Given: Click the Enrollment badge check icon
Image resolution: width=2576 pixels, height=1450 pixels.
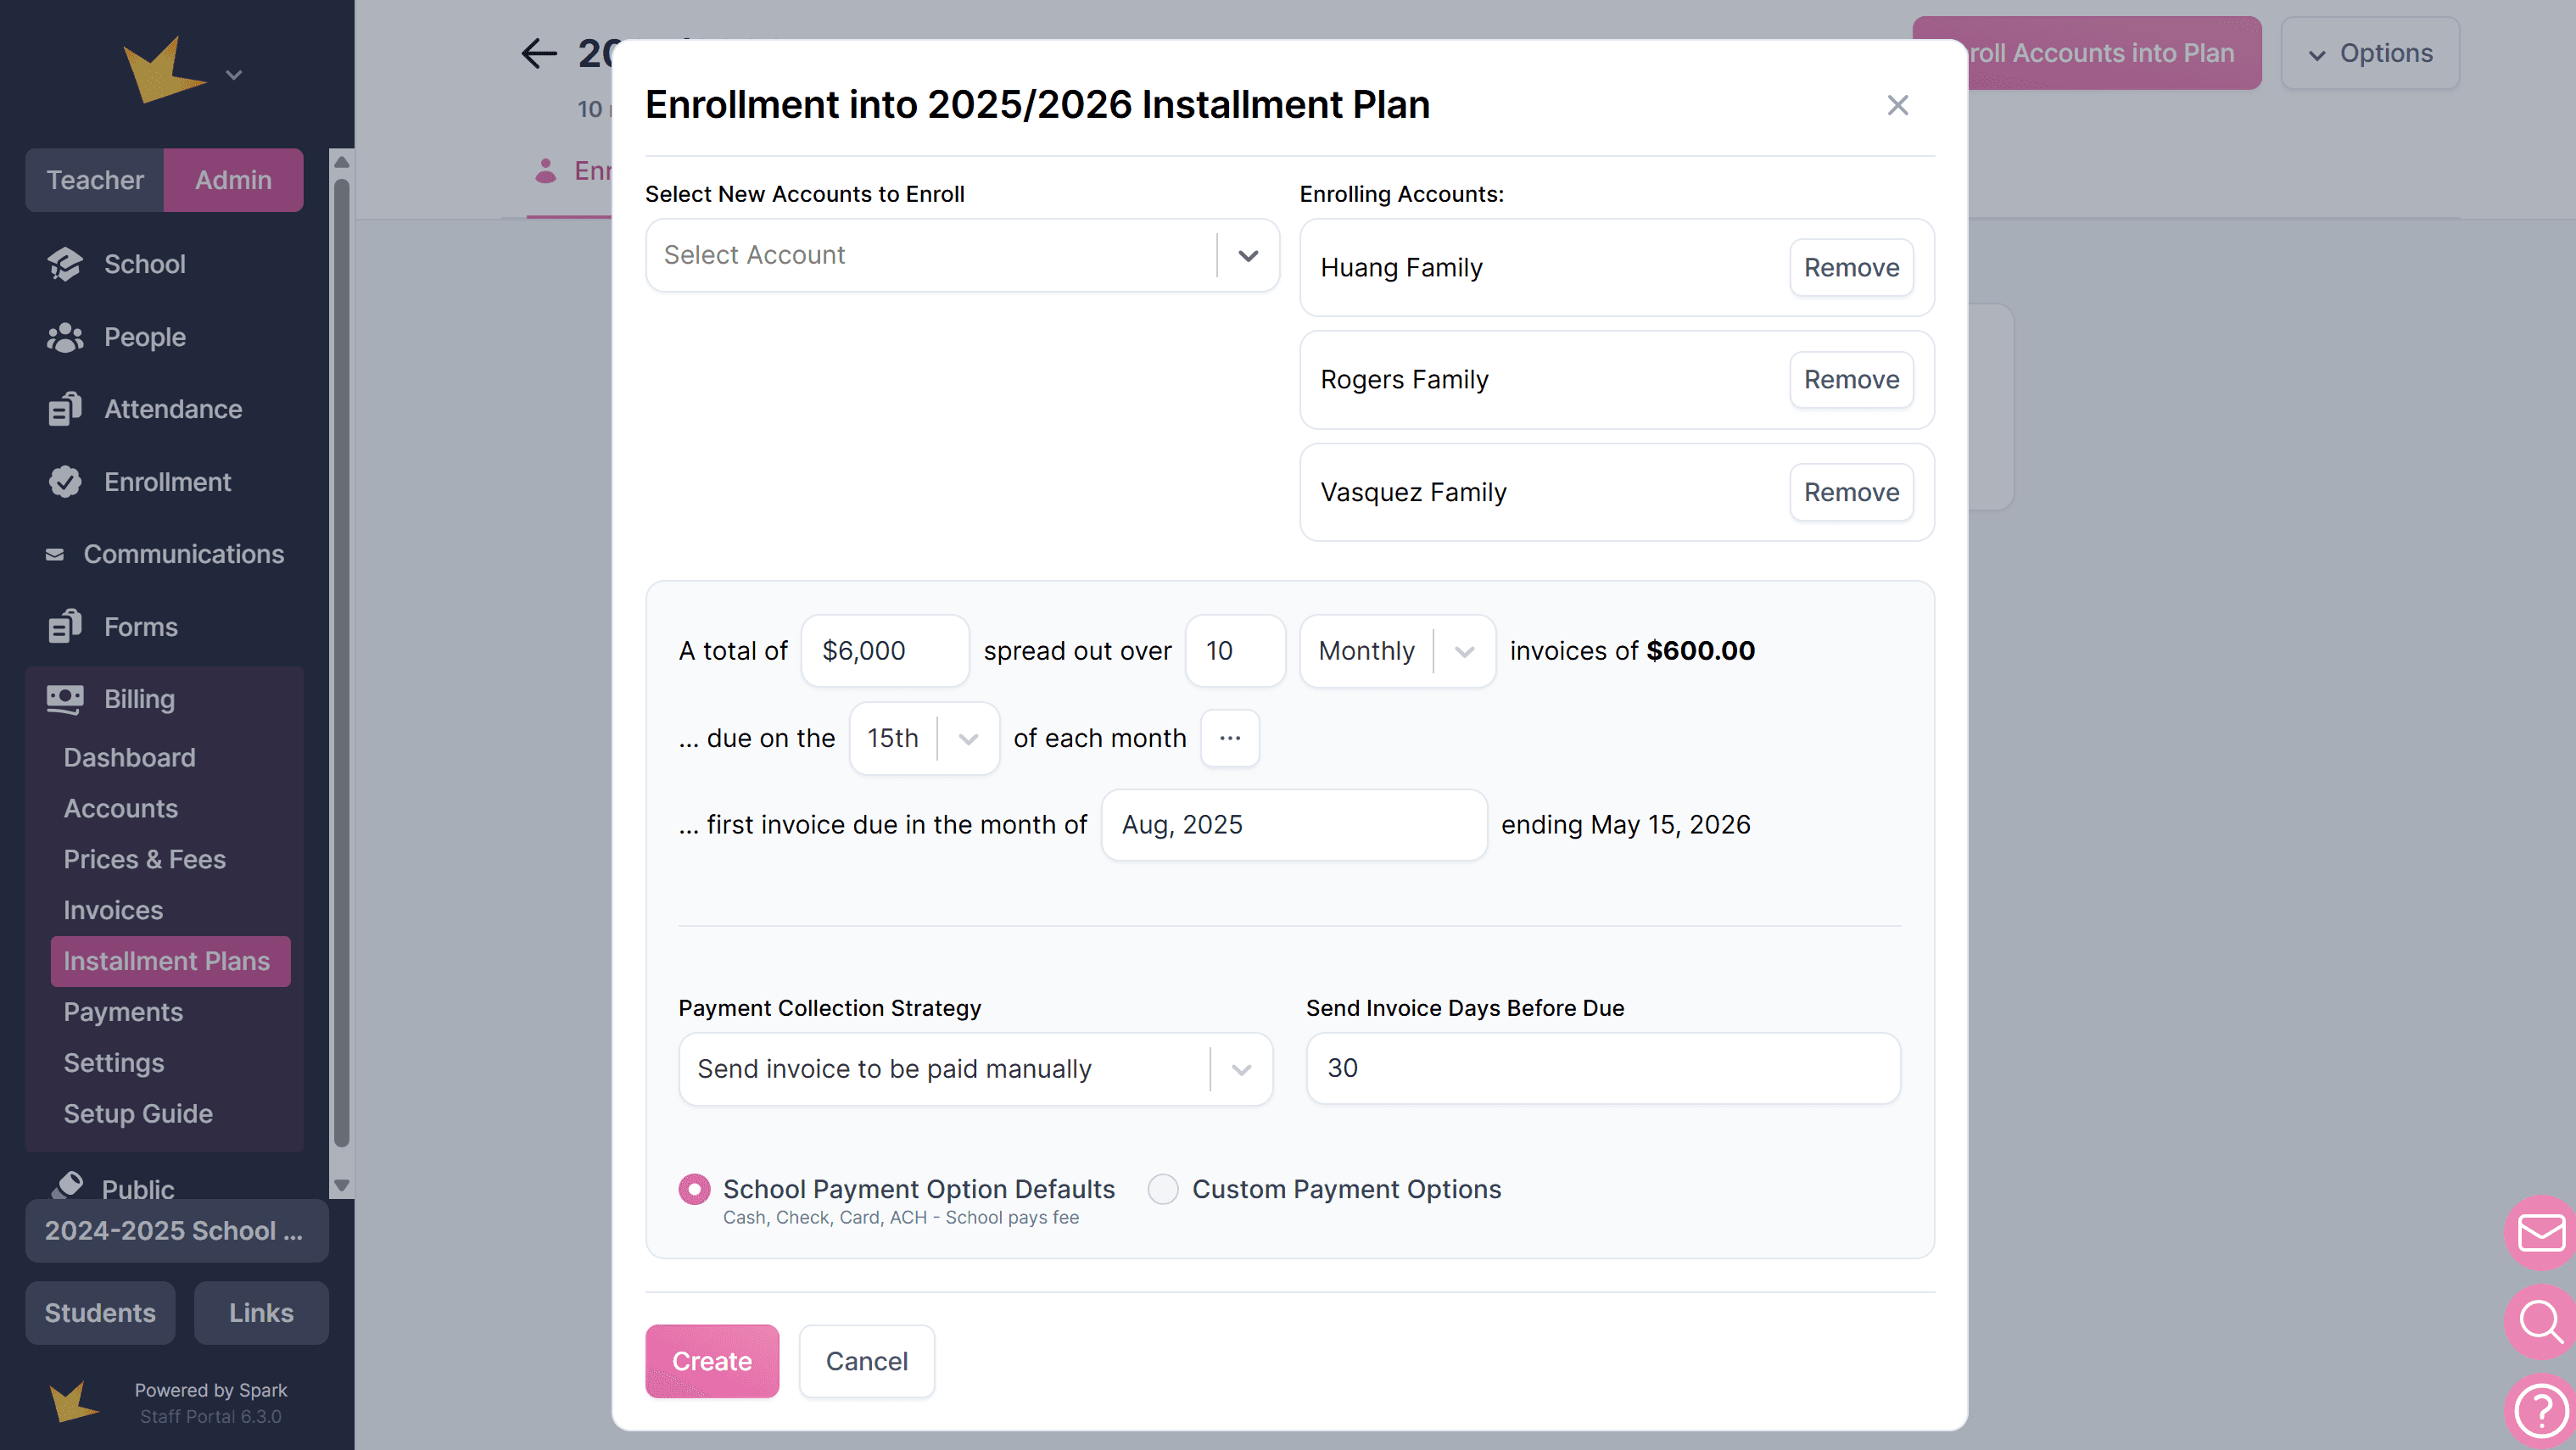Looking at the screenshot, I should coord(65,482).
